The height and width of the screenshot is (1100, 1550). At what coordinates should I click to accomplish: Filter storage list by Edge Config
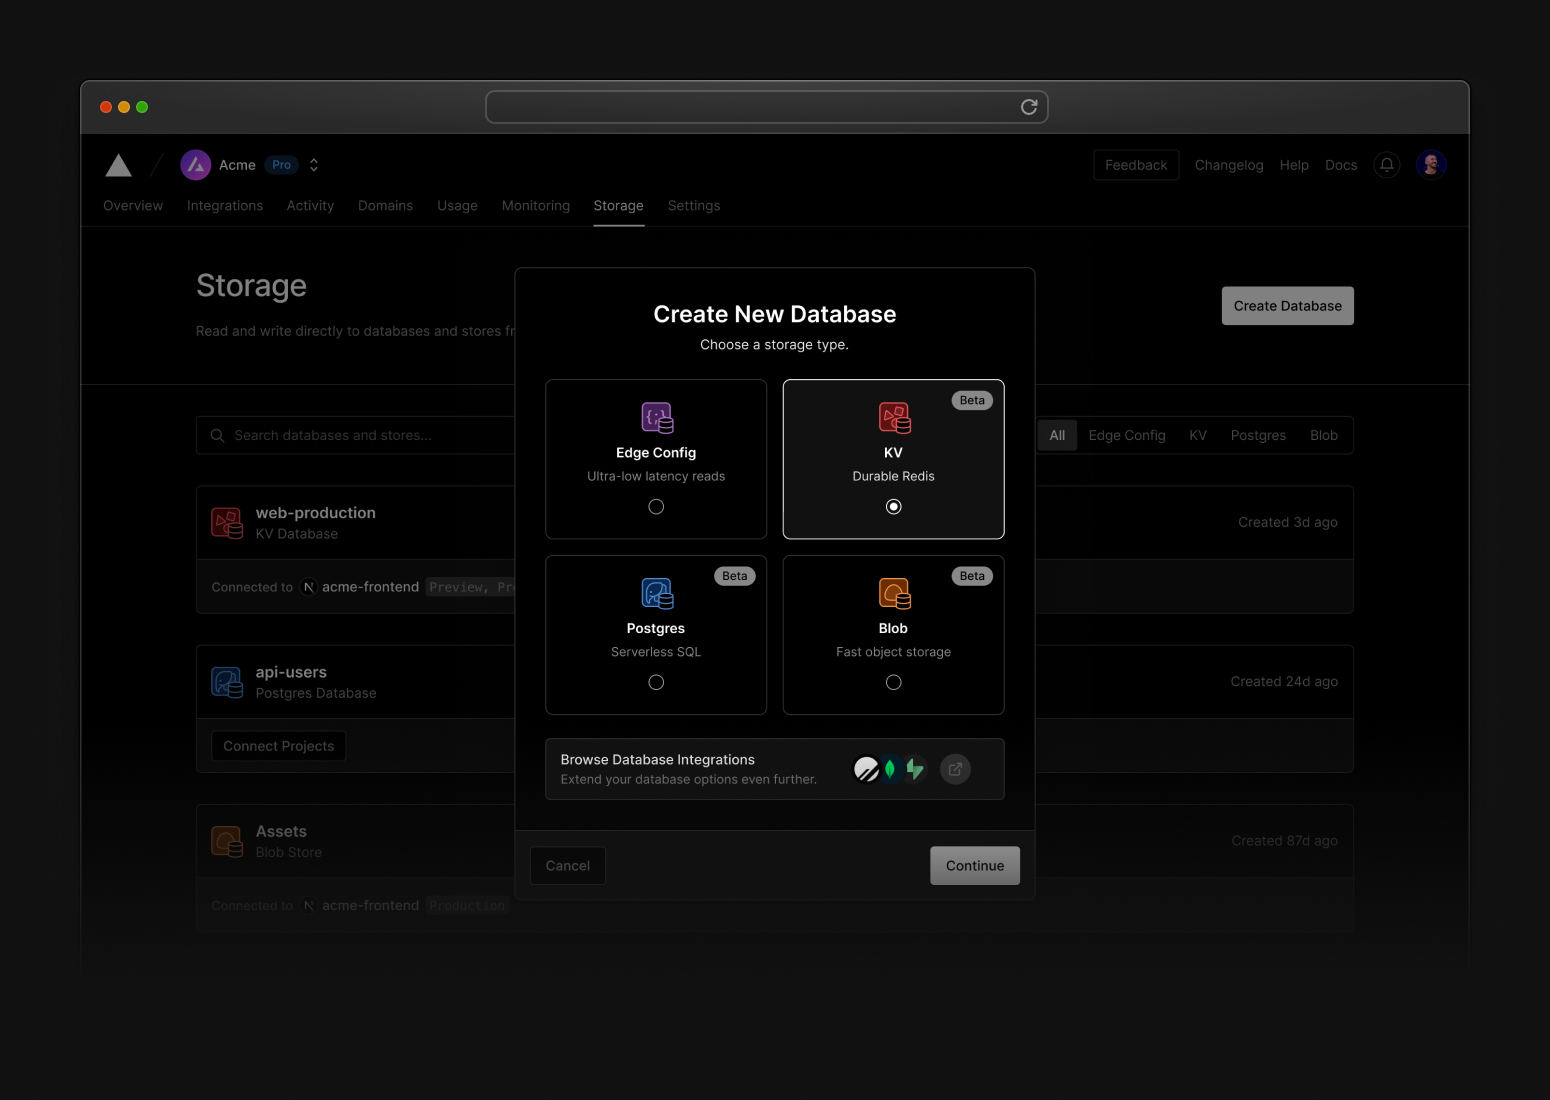click(x=1127, y=436)
